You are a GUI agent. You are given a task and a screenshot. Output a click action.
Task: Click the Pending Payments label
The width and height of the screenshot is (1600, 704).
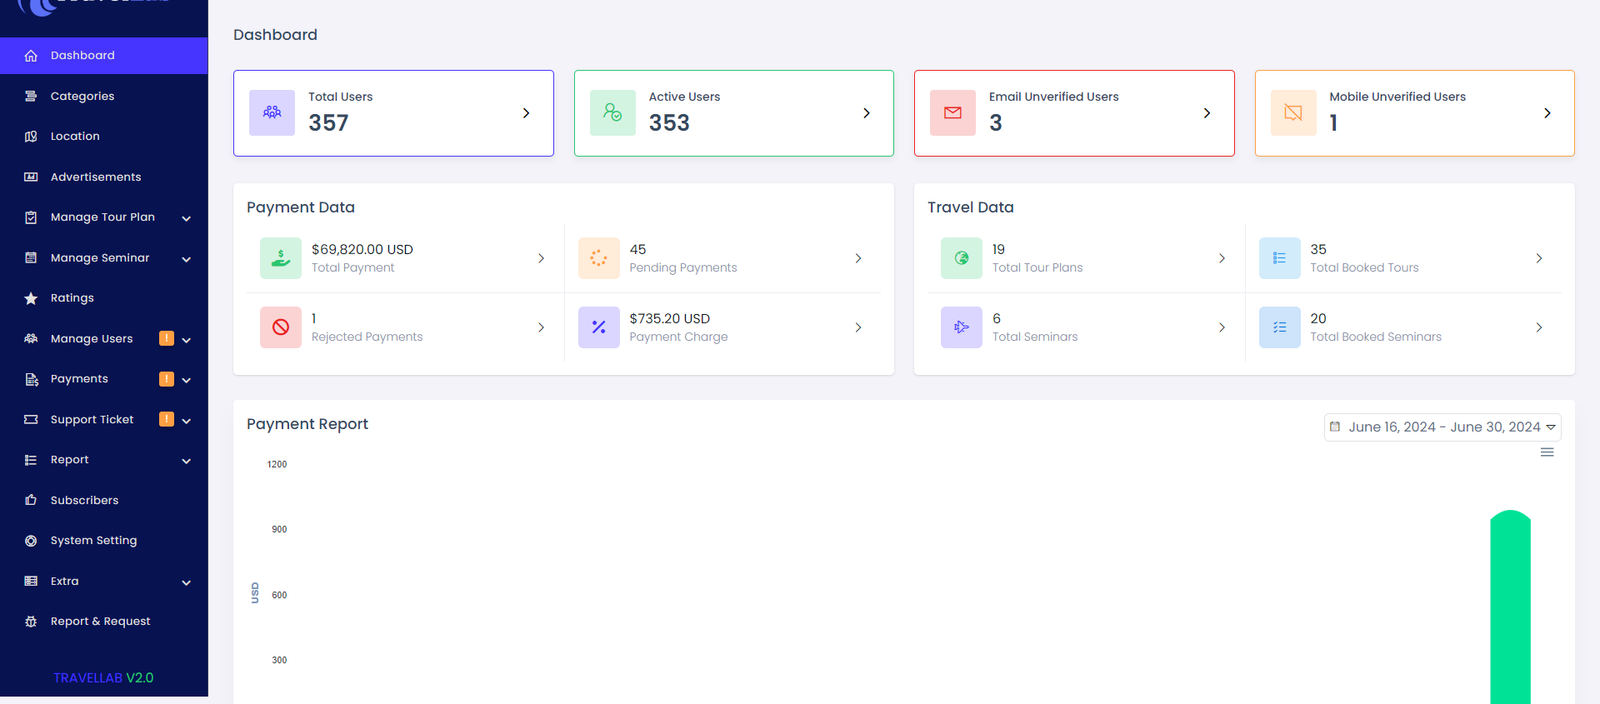pos(683,268)
